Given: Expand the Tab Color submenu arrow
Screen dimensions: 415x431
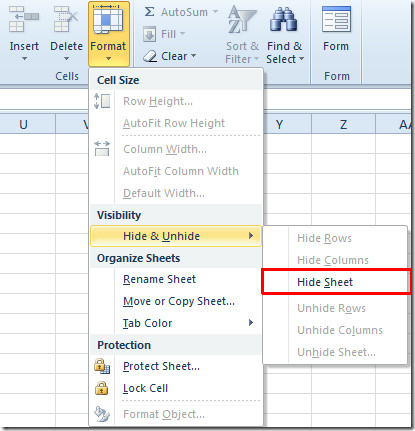Looking at the screenshot, I should click(251, 323).
